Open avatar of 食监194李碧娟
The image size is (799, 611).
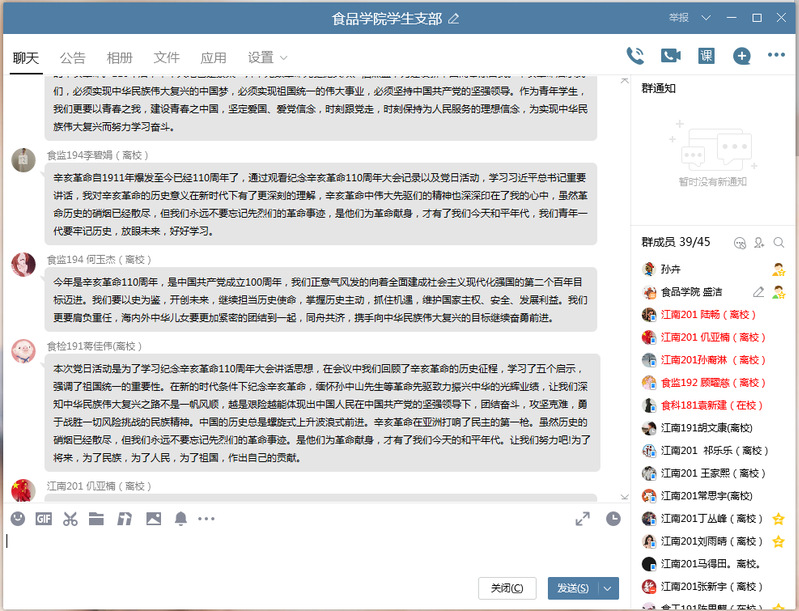click(23, 160)
